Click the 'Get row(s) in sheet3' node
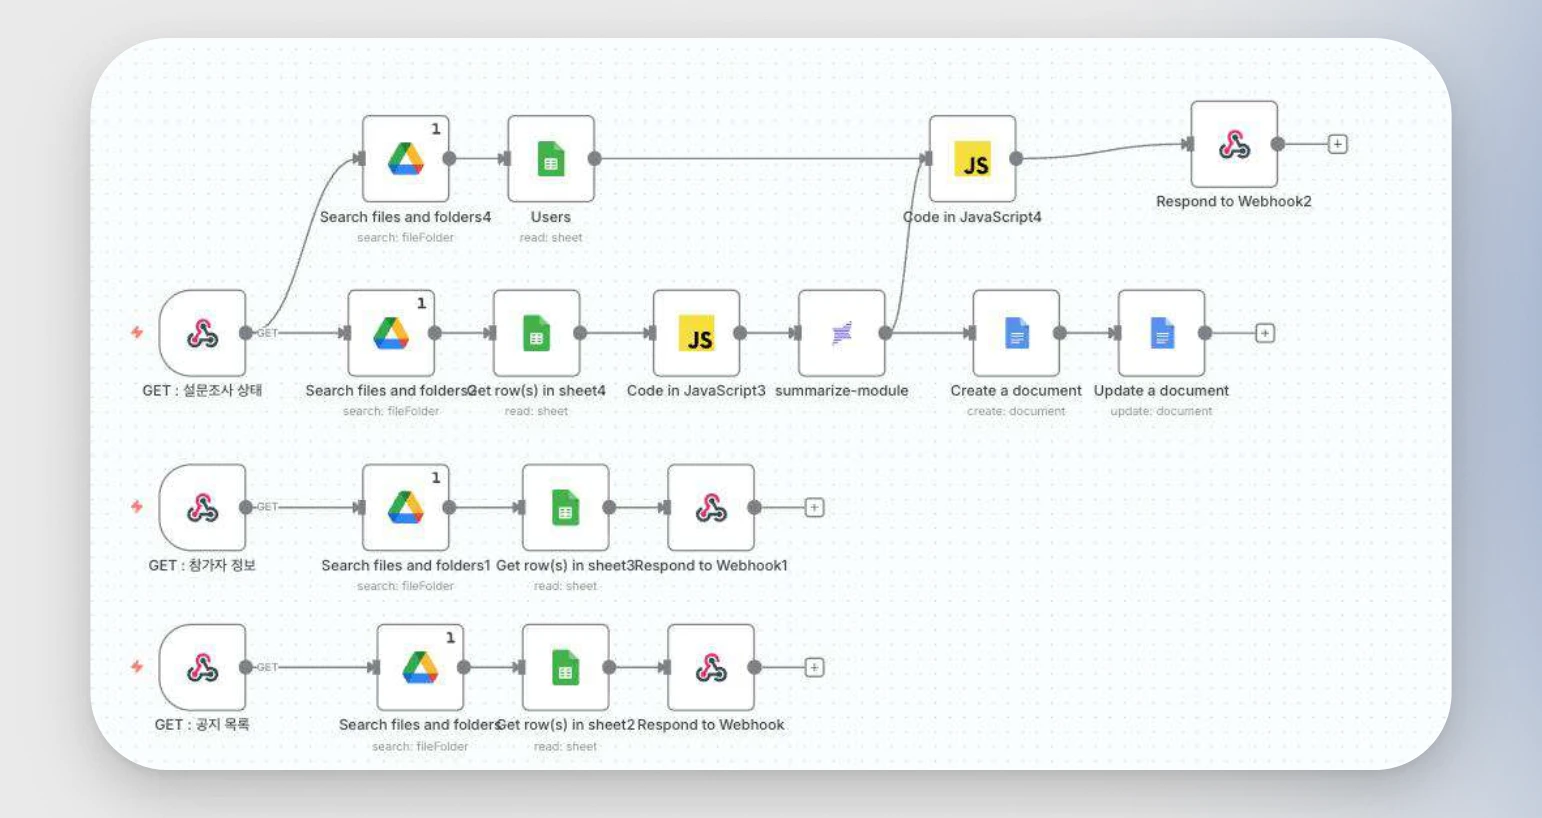Image resolution: width=1542 pixels, height=818 pixels. point(565,507)
